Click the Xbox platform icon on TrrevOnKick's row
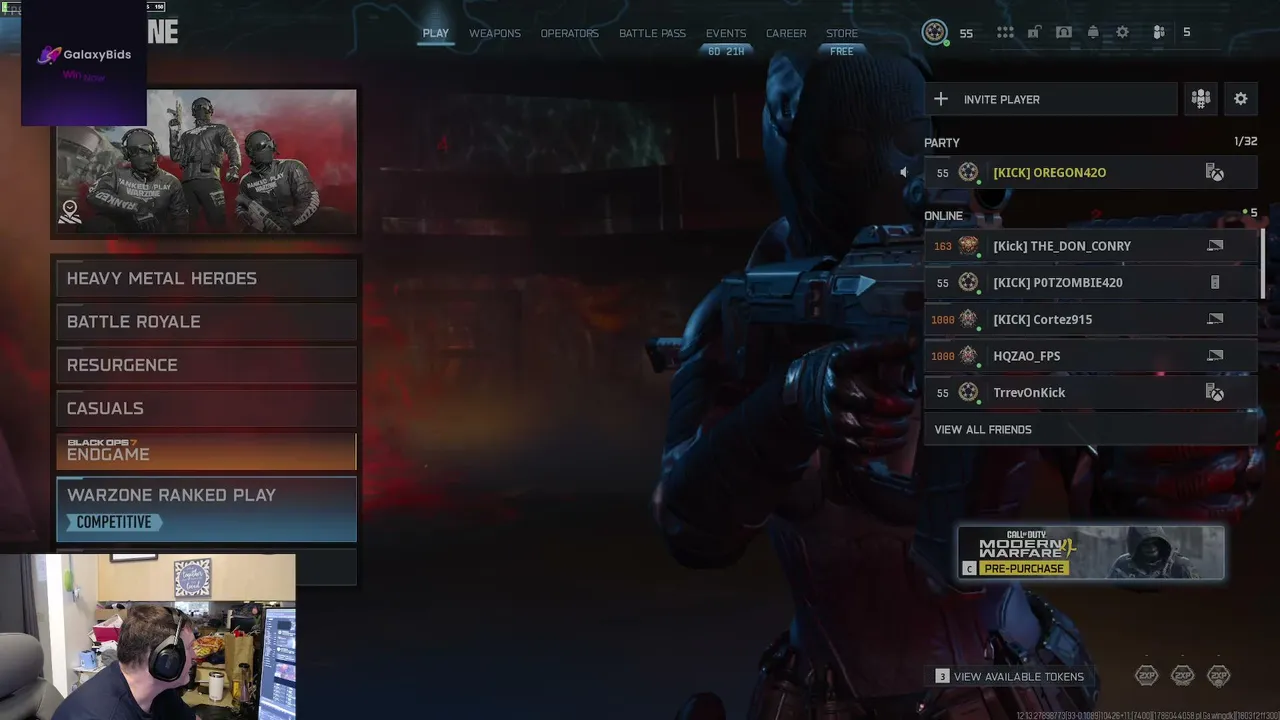The image size is (1280, 720). (x=1215, y=393)
